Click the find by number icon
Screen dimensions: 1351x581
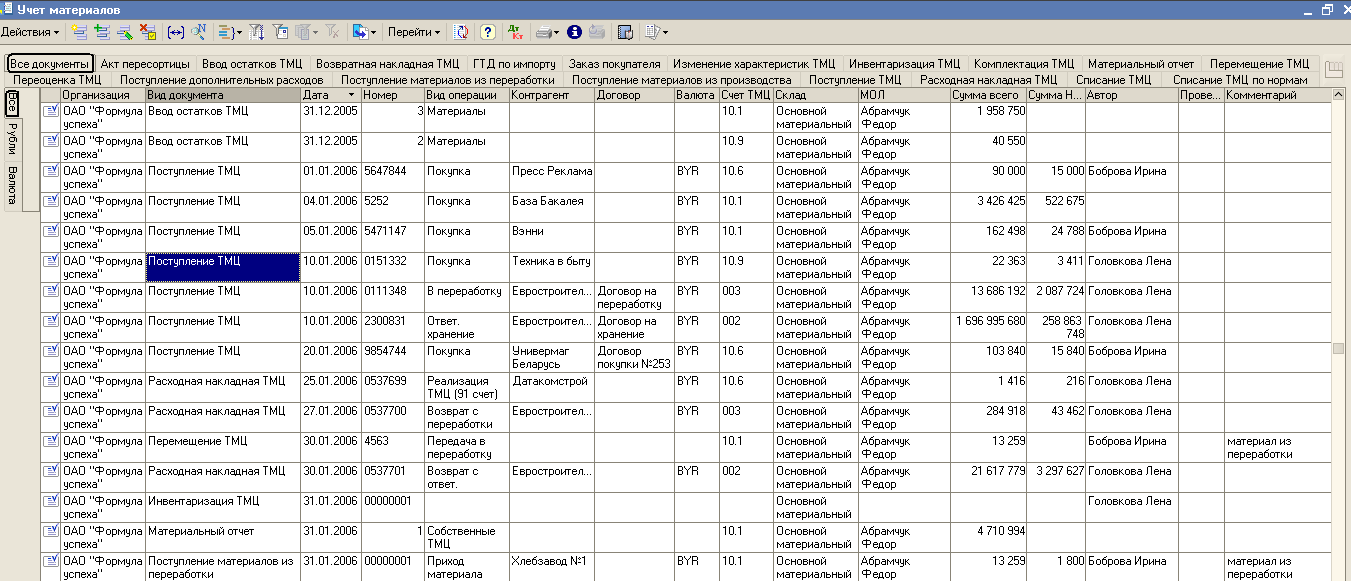pos(198,32)
